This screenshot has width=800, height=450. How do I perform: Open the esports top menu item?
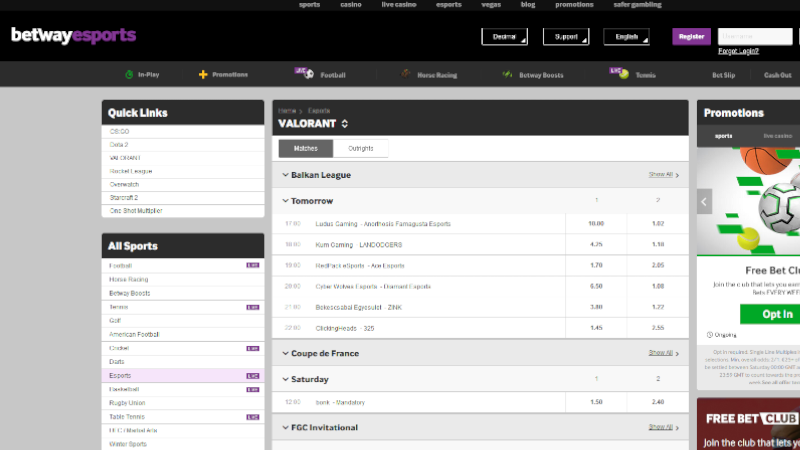coord(448,5)
